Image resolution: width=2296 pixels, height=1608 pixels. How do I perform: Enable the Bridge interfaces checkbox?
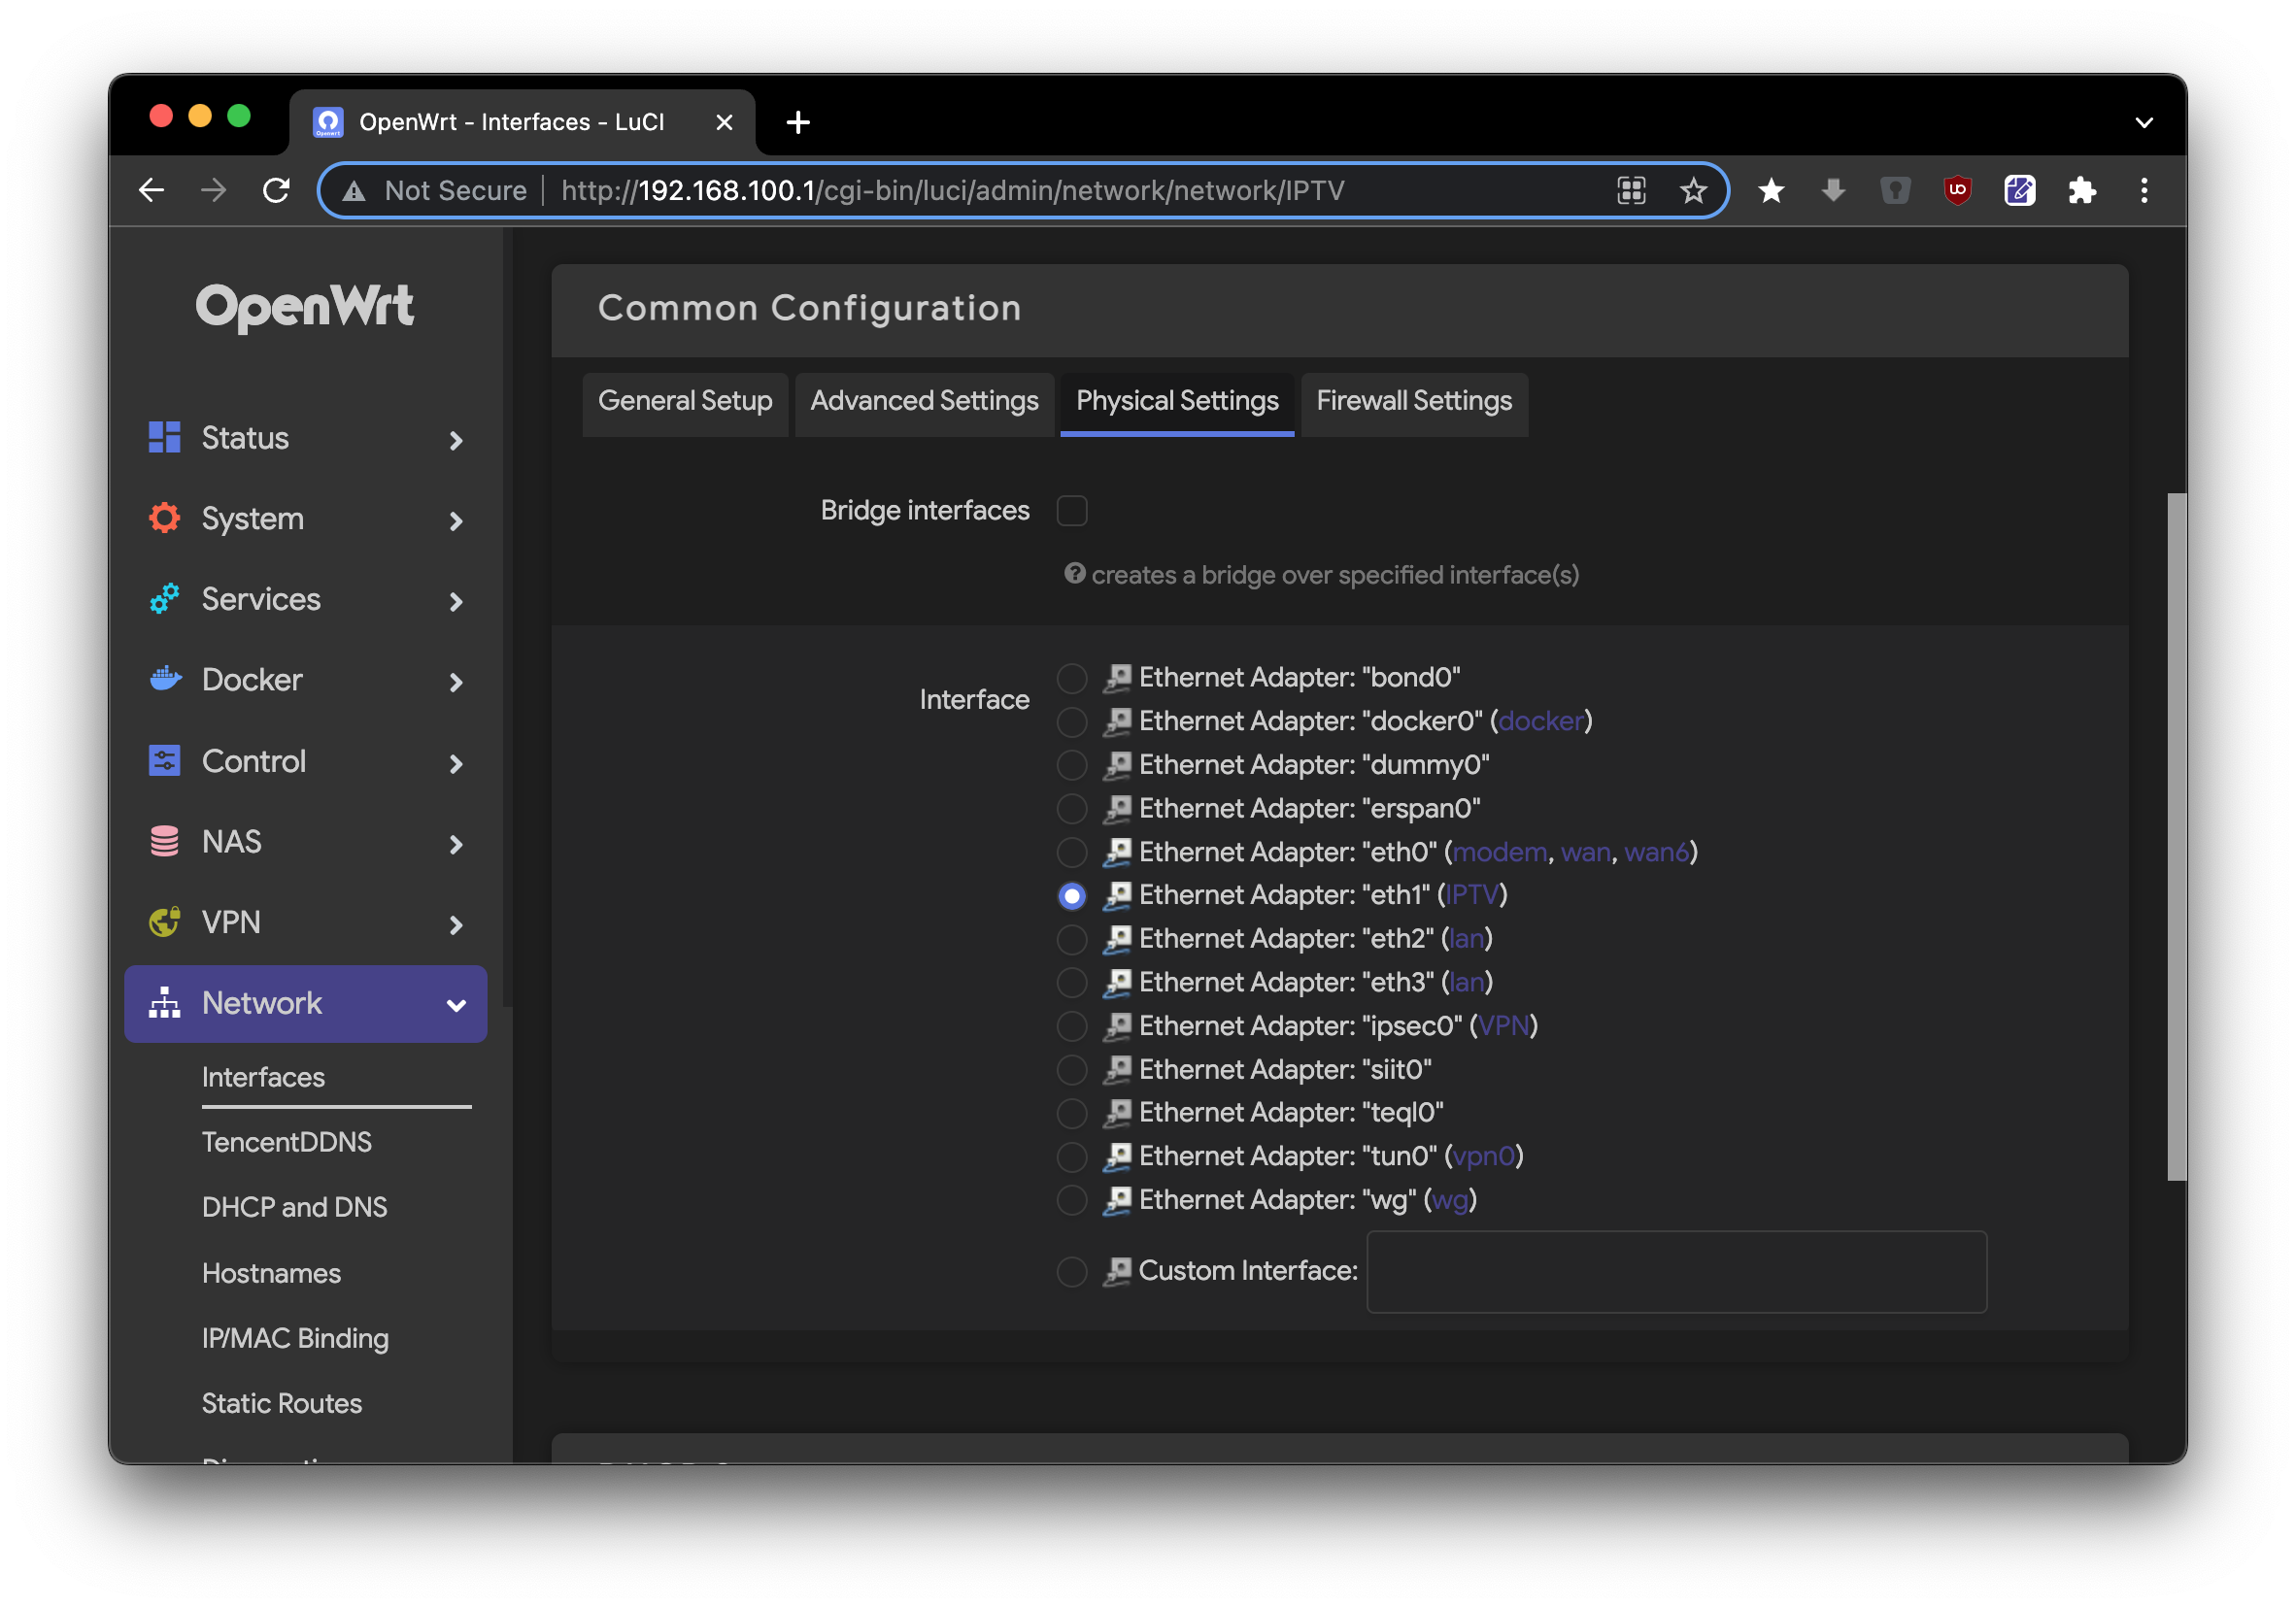pos(1072,510)
